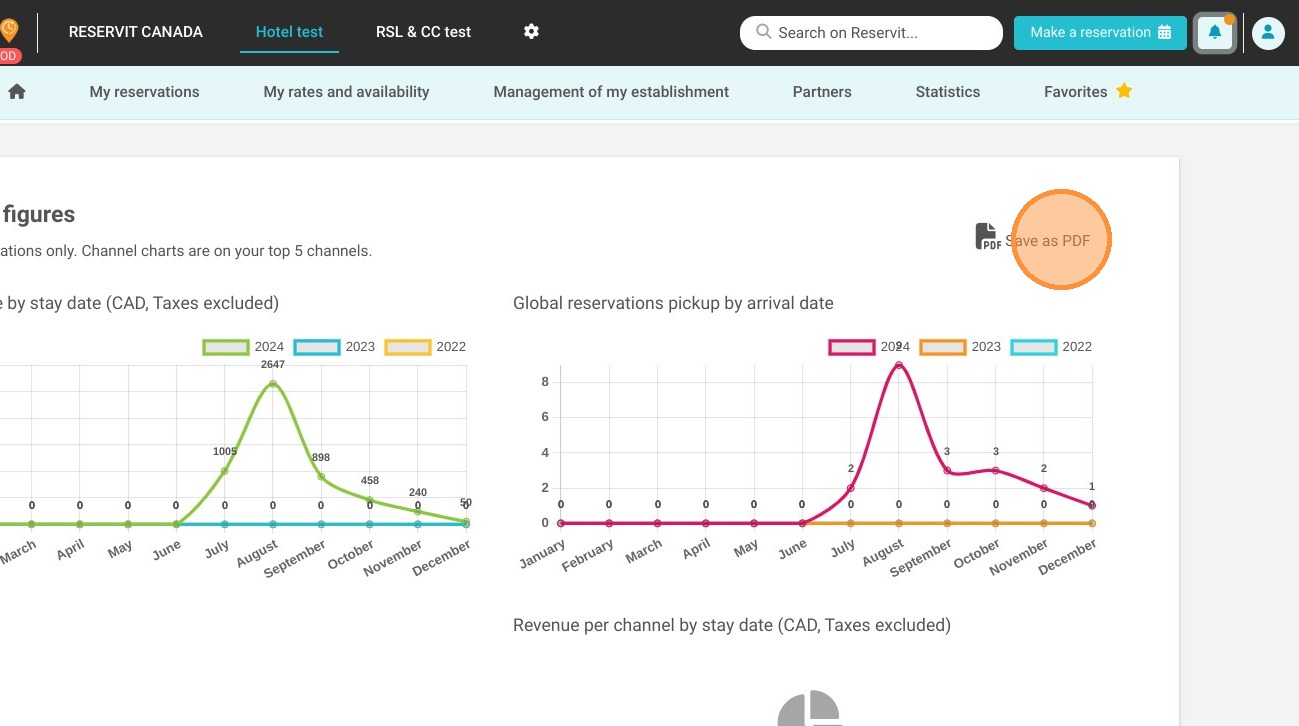Click the October point valued 3 on pickup chart
Screen dimensions: 1299x726
[995, 470]
